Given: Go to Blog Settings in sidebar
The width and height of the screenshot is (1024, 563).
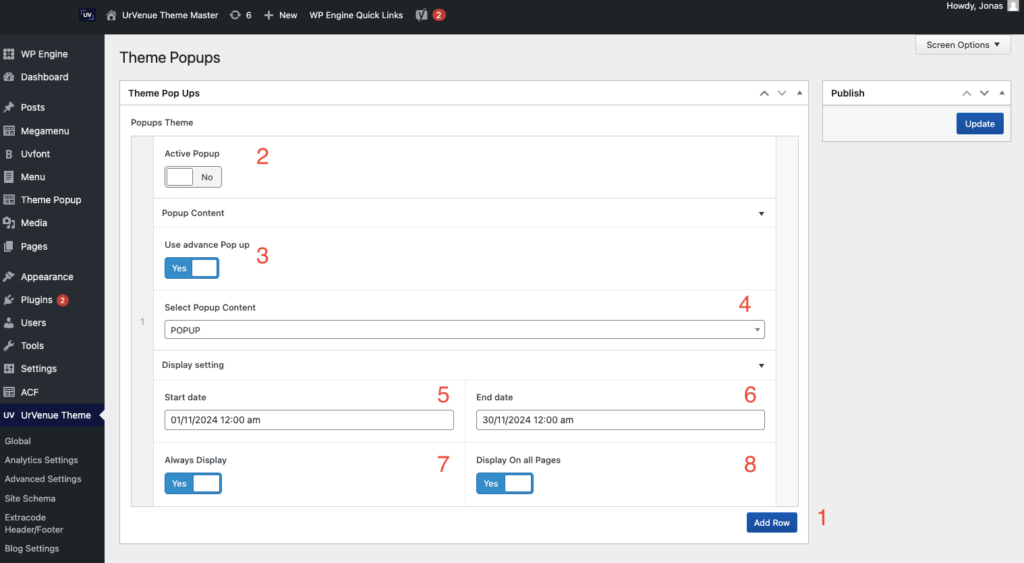Looking at the screenshot, I should click(32, 548).
